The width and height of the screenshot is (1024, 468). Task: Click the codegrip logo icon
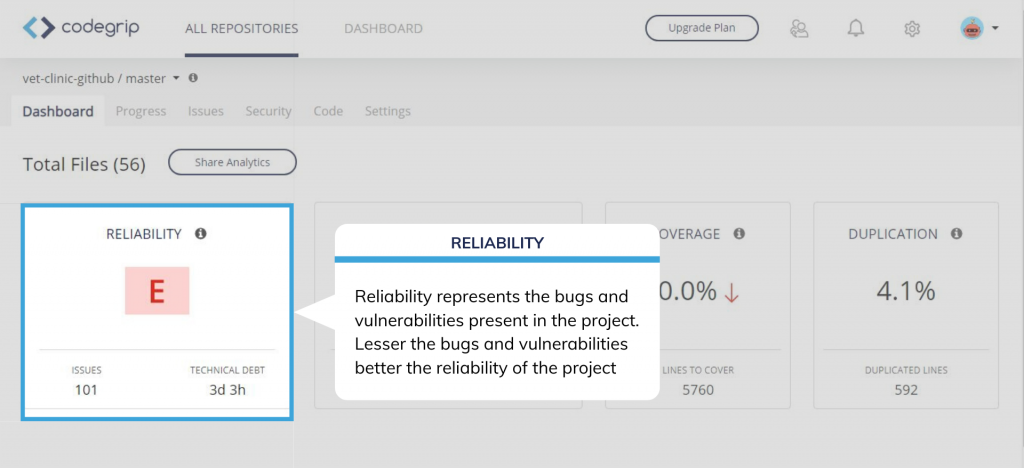coord(39,27)
